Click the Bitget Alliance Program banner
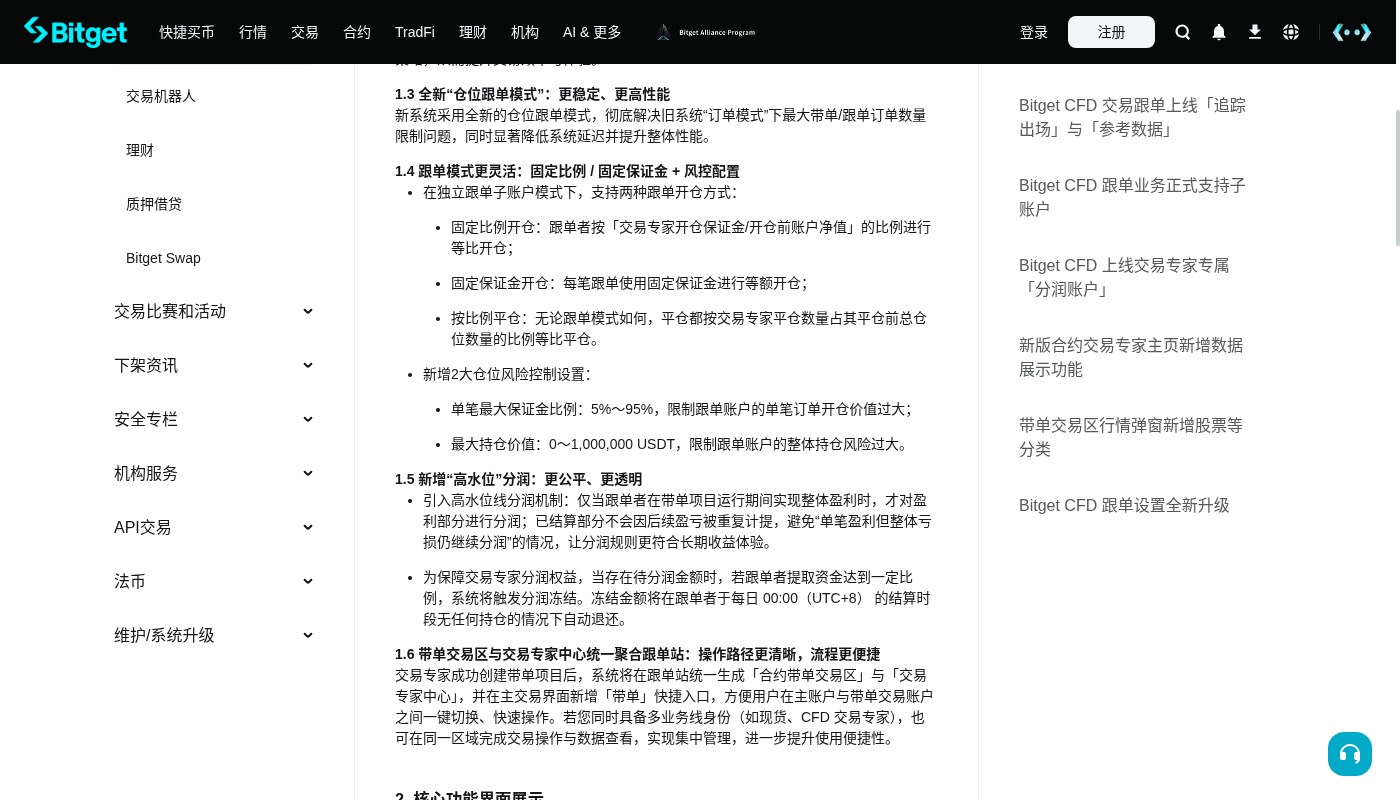This screenshot has height=800, width=1400. pos(706,32)
